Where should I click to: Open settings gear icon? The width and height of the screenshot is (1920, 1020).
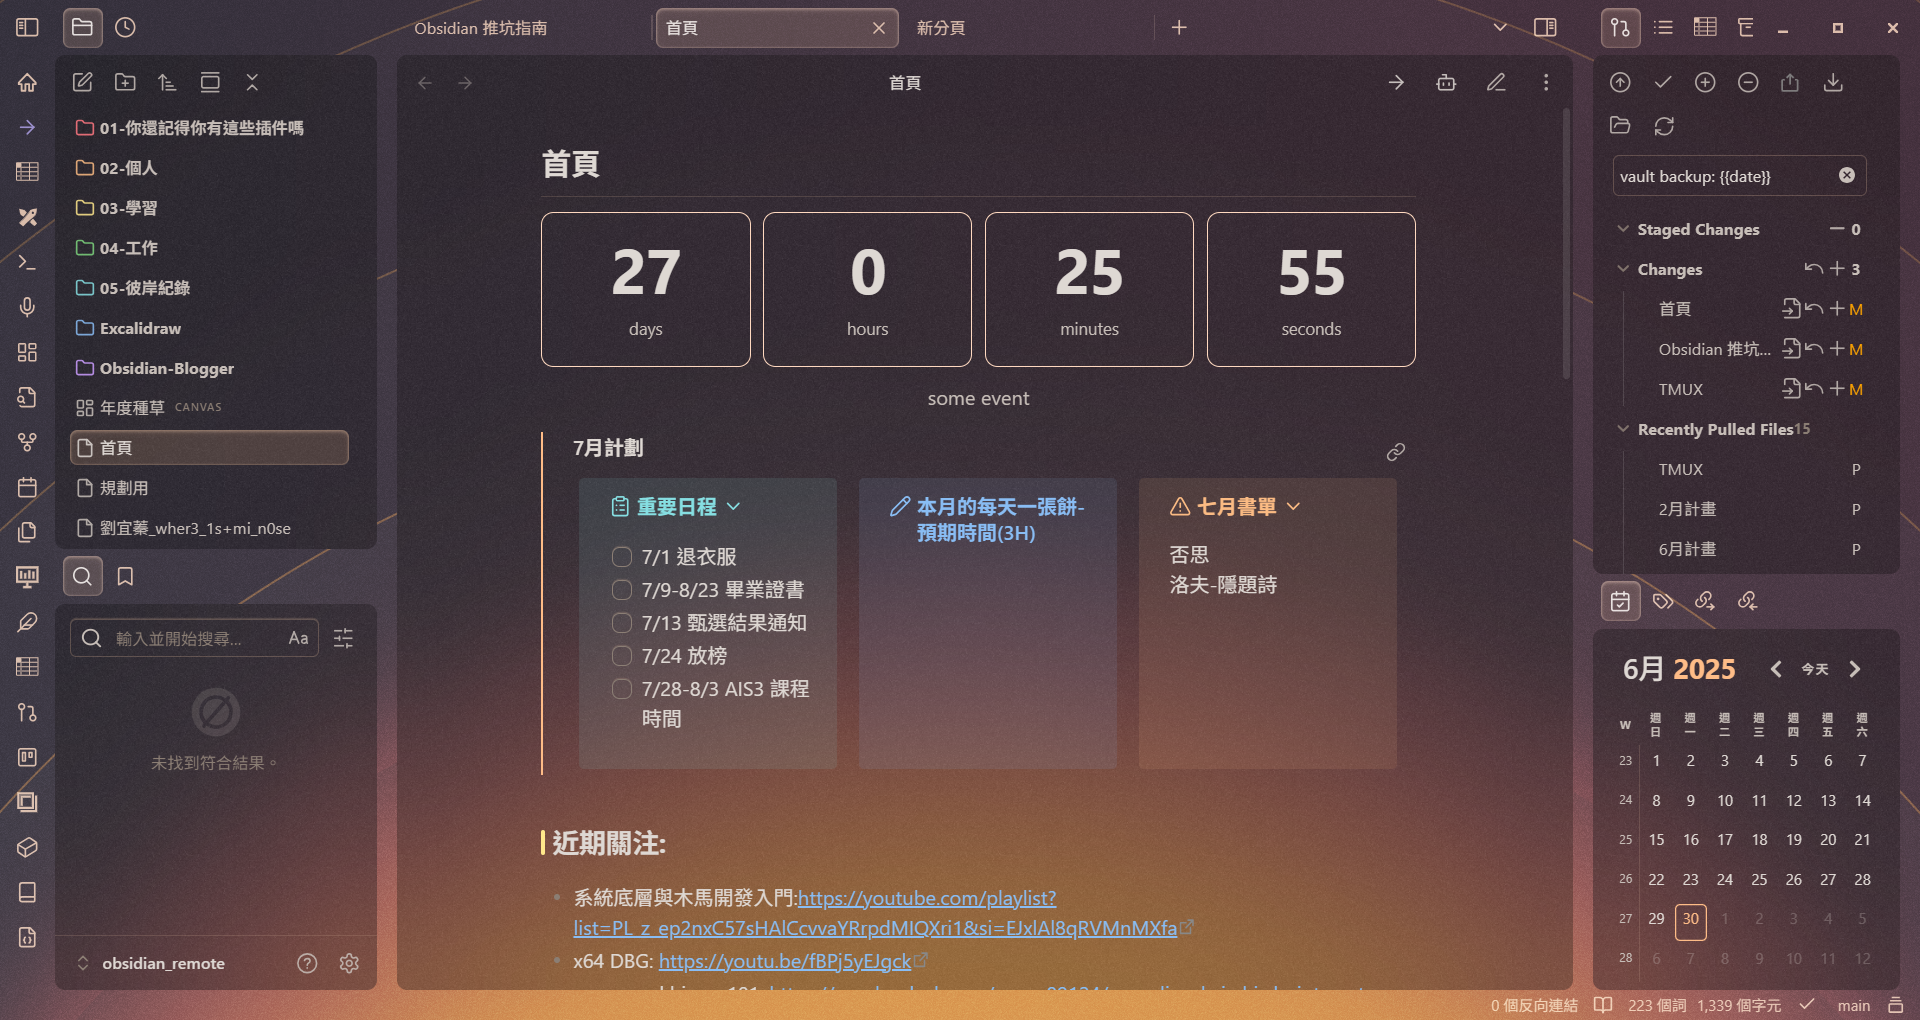[x=349, y=963]
